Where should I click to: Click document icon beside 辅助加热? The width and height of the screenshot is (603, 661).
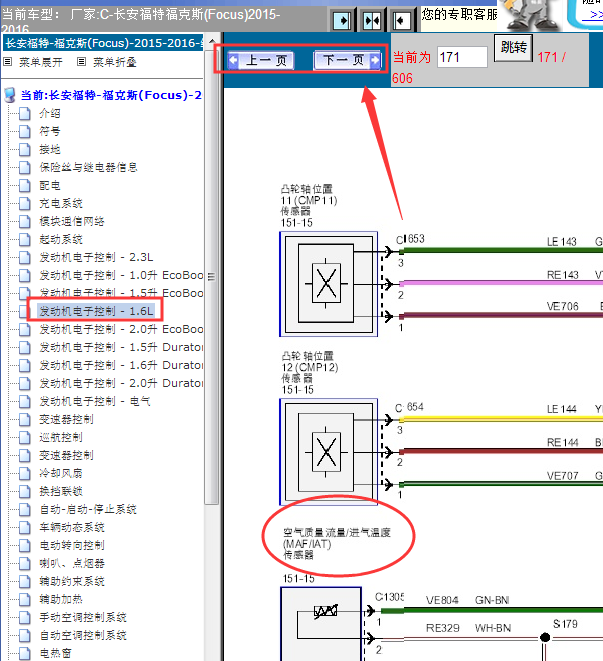(25, 599)
